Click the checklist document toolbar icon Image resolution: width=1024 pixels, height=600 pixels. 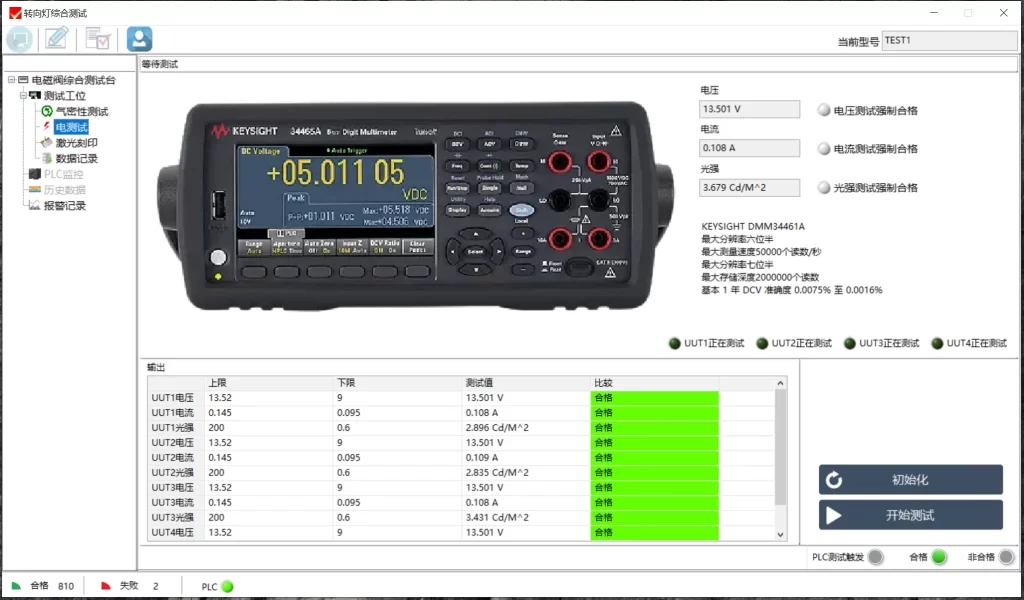(98, 39)
